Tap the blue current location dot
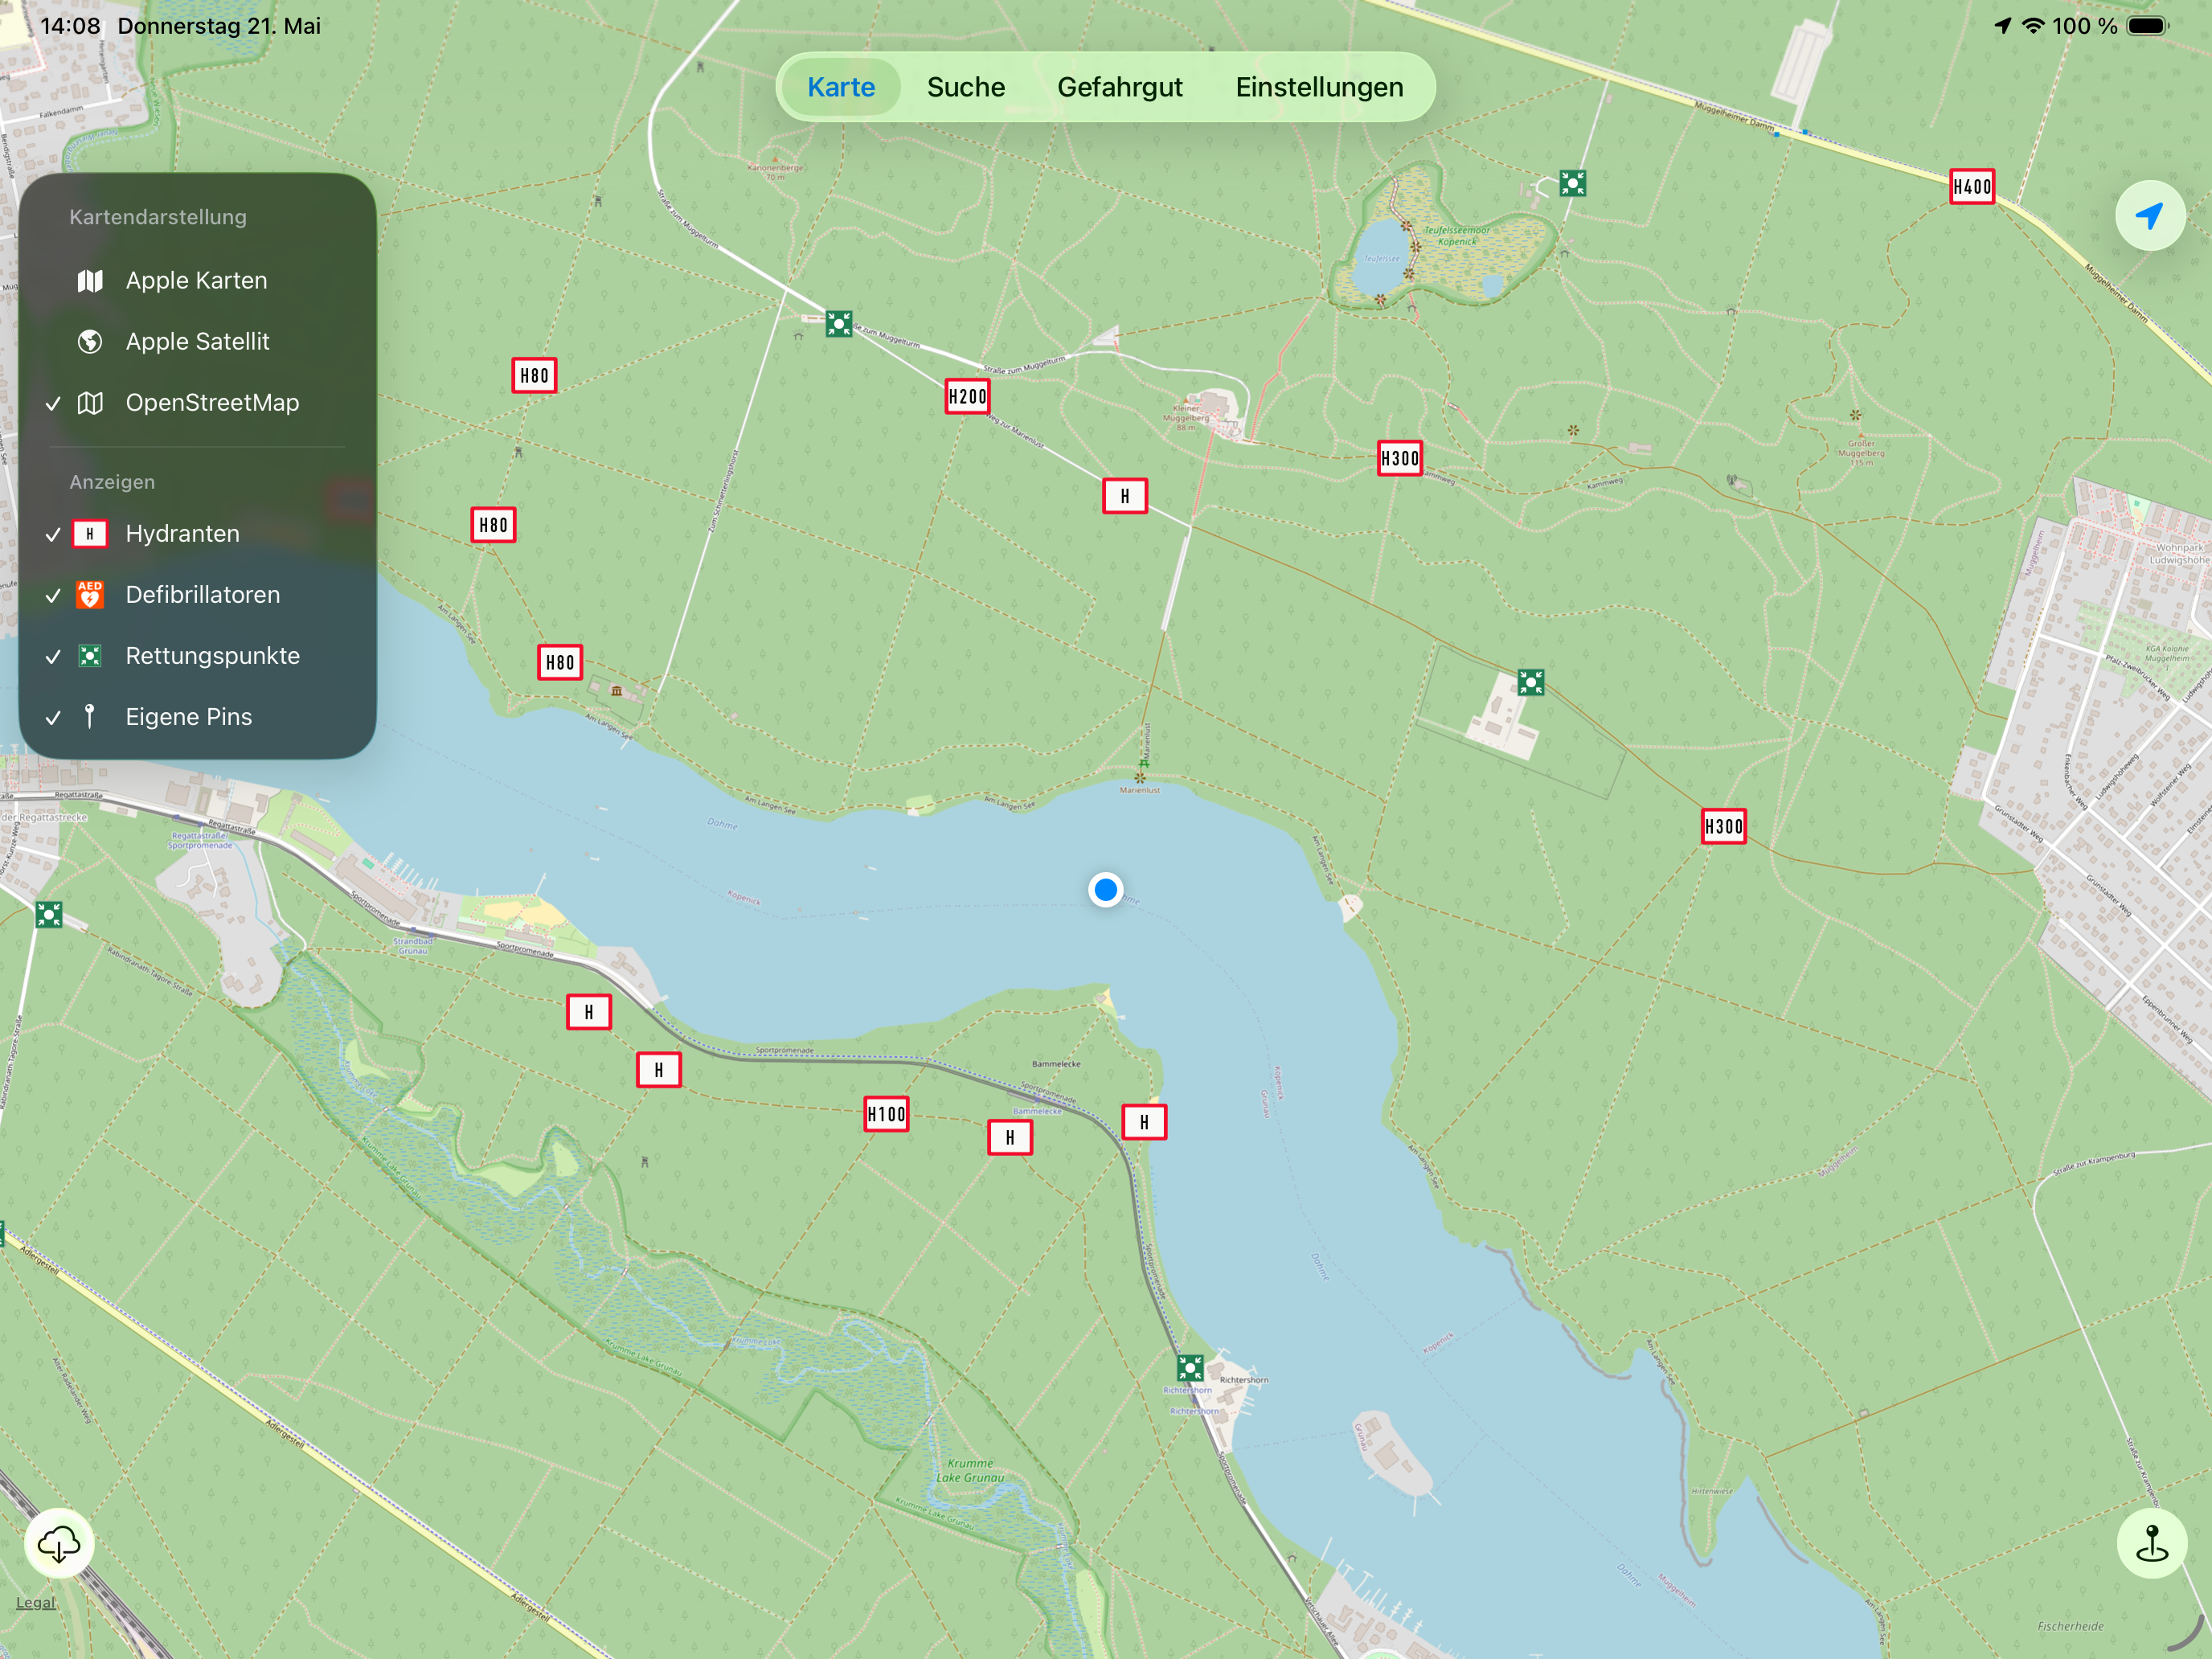 [1105, 889]
